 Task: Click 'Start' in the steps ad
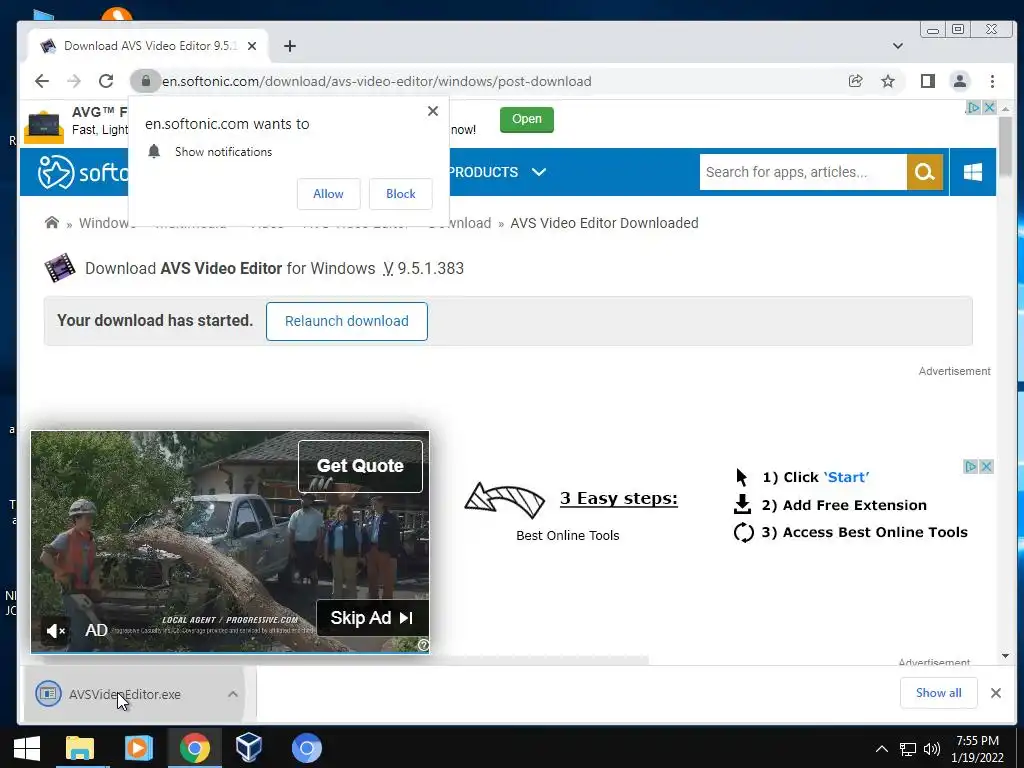tap(846, 477)
